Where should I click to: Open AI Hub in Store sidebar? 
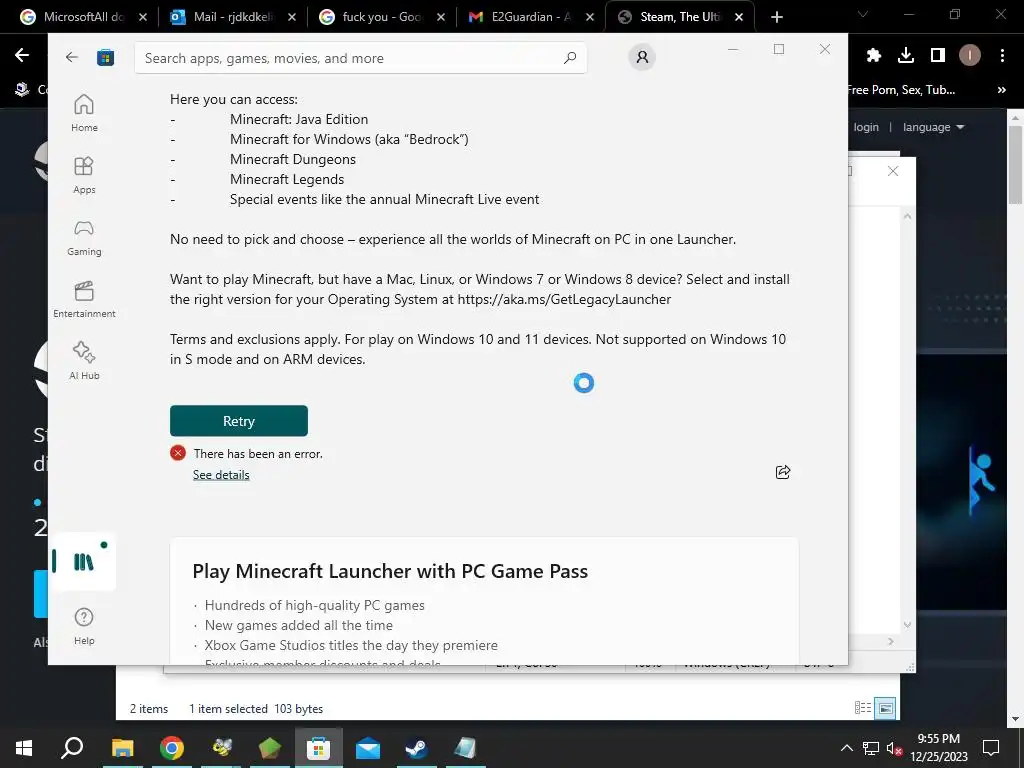84,361
